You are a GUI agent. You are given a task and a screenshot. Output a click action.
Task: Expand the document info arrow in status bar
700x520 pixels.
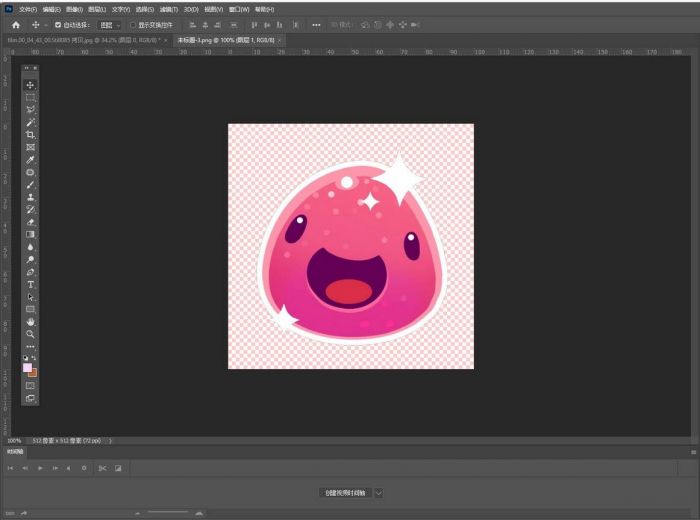(110, 440)
